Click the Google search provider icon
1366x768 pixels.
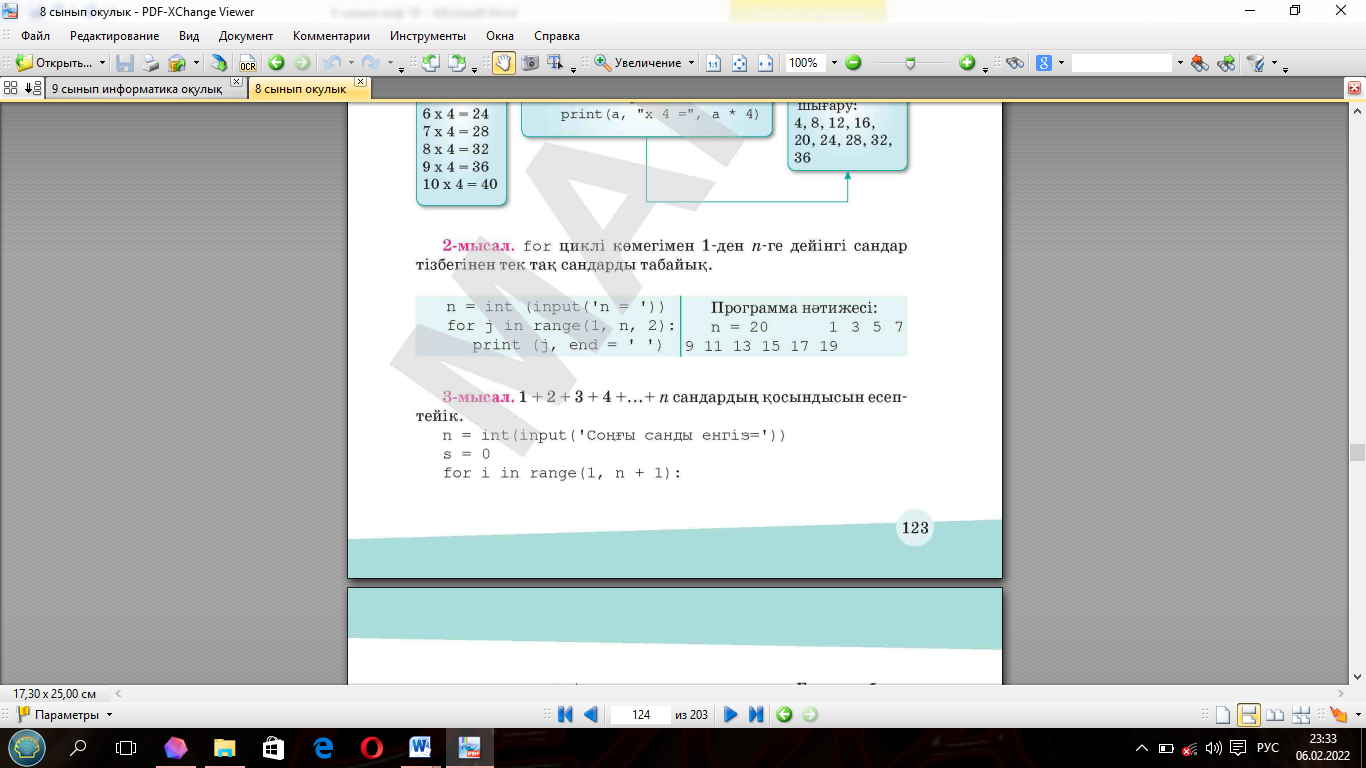coord(1044,63)
